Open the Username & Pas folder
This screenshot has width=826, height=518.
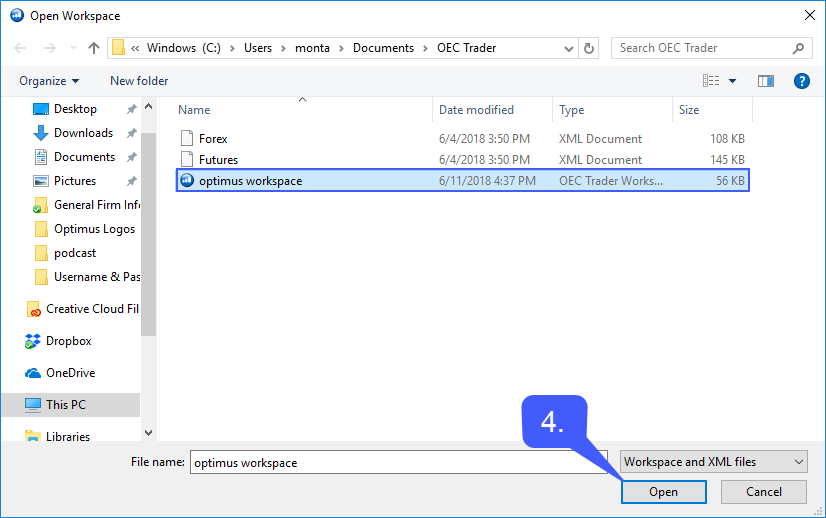tap(96, 277)
